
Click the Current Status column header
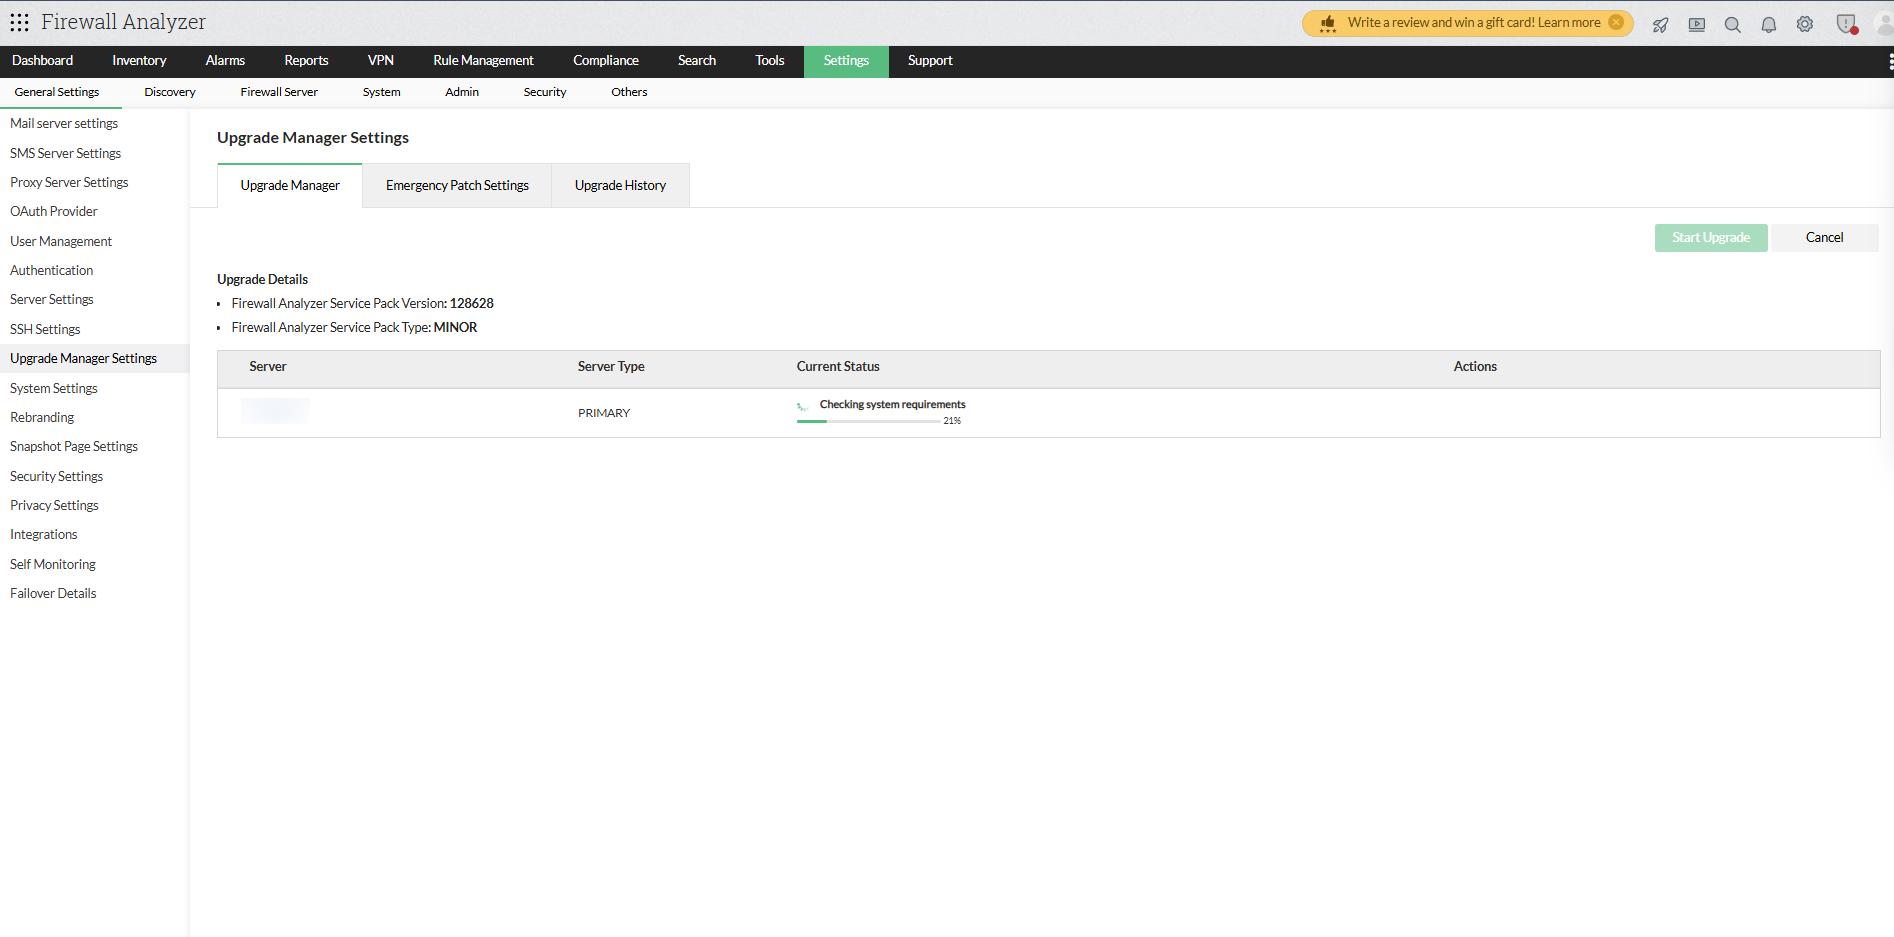point(838,367)
